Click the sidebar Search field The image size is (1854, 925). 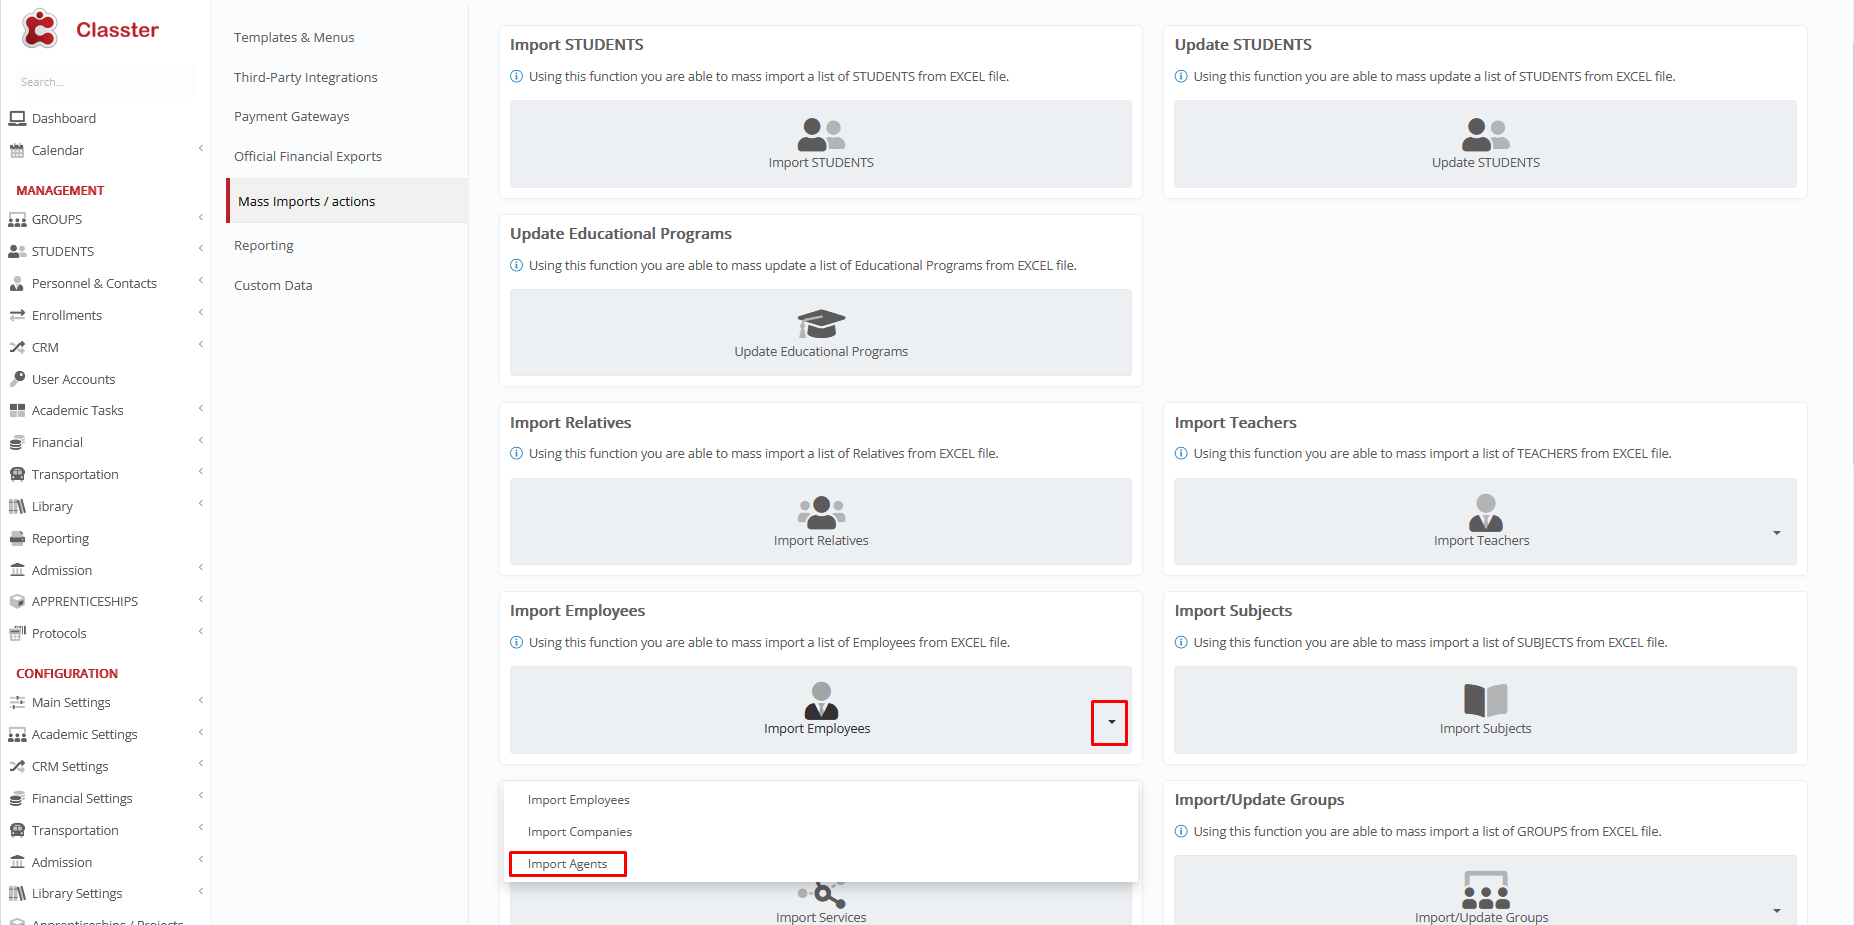(x=100, y=82)
